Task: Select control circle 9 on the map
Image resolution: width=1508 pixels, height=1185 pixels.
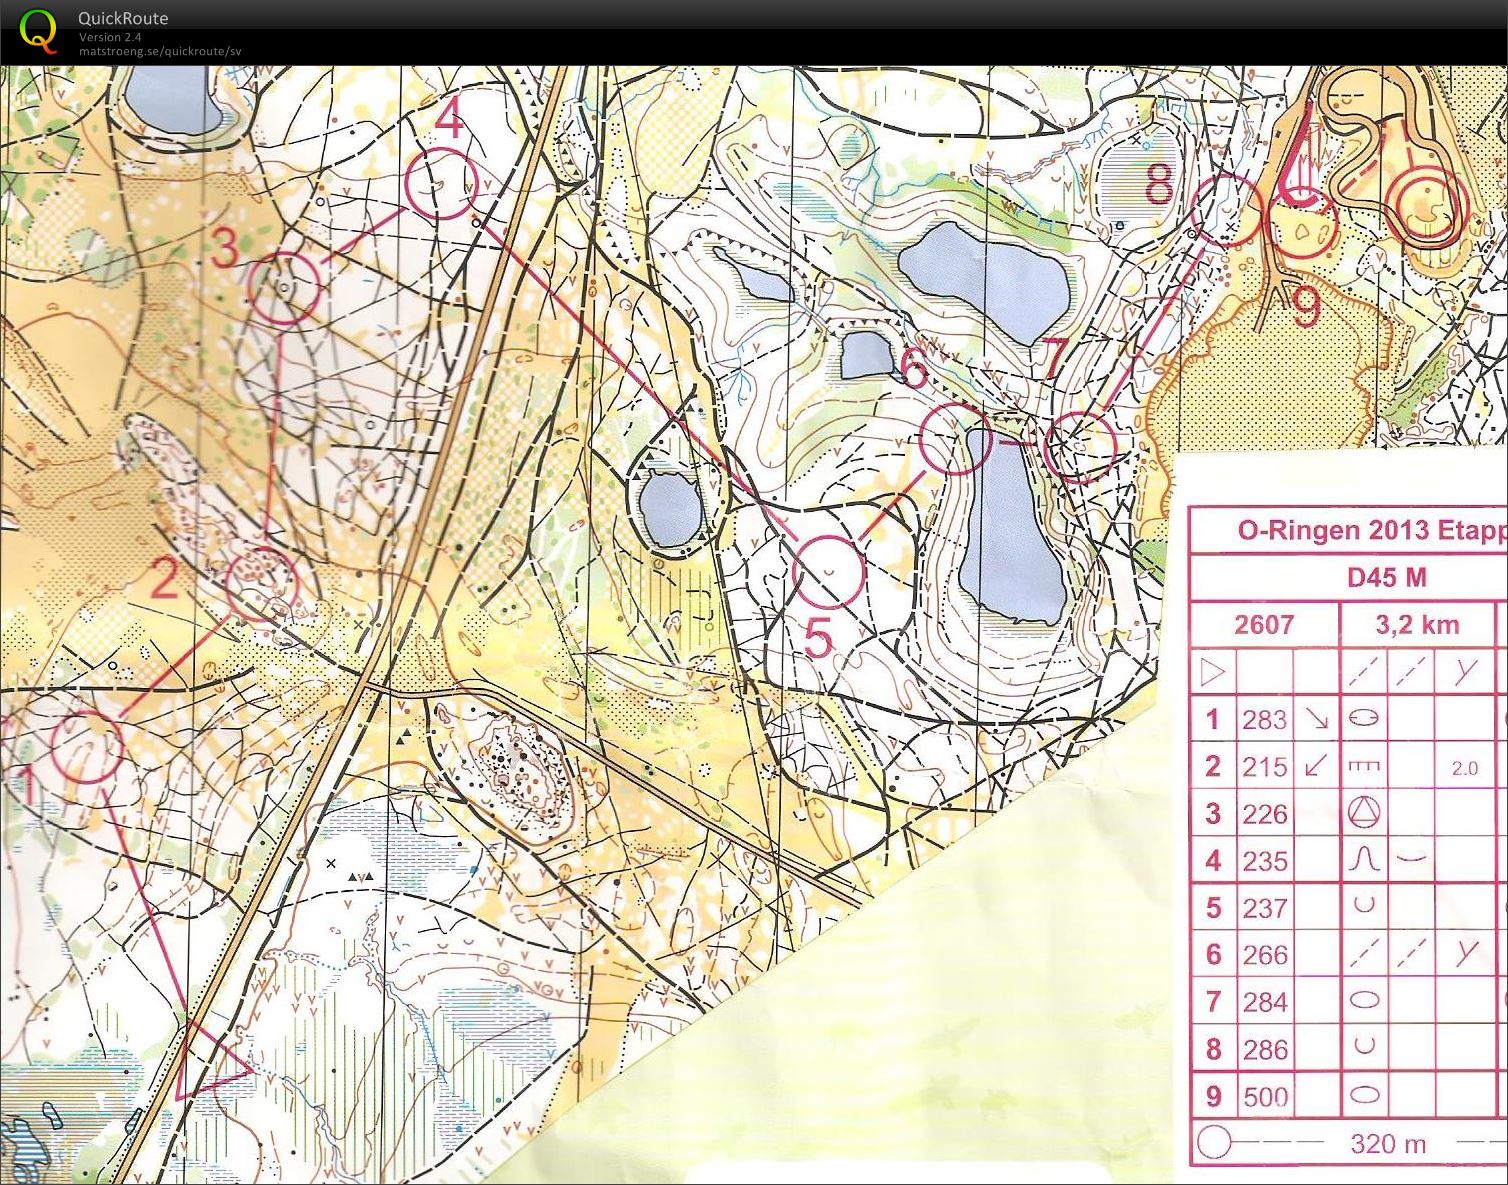Action: (x=1303, y=222)
